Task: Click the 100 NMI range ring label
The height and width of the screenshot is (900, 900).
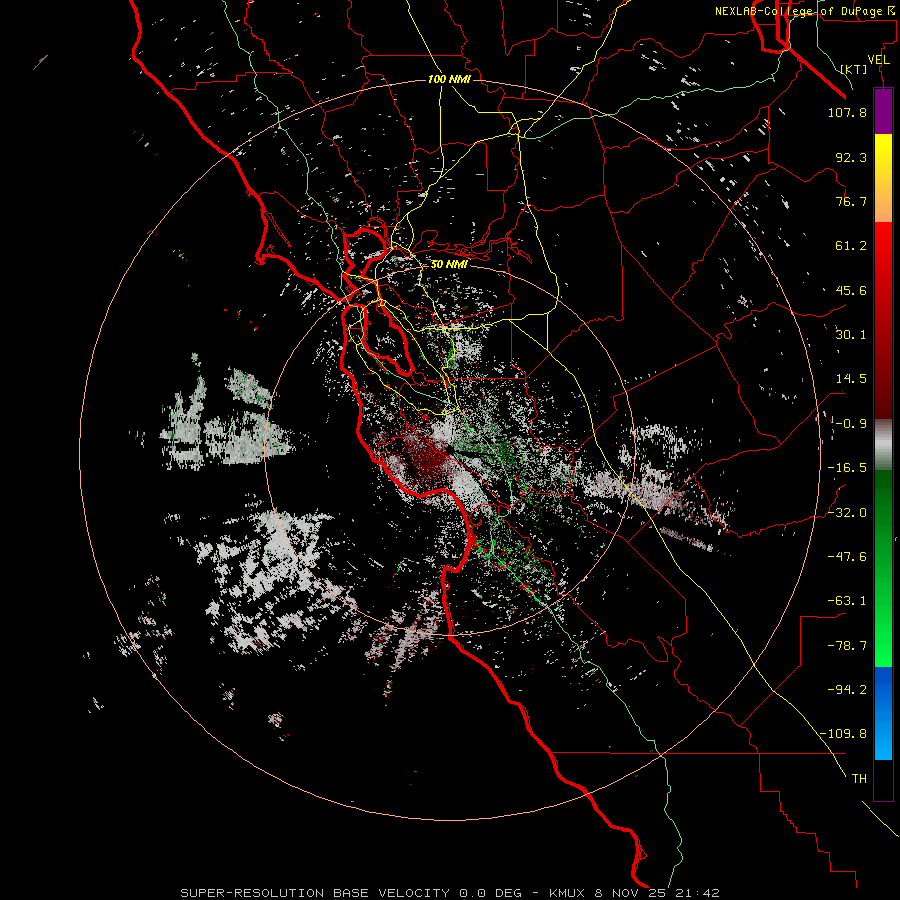Action: (449, 79)
